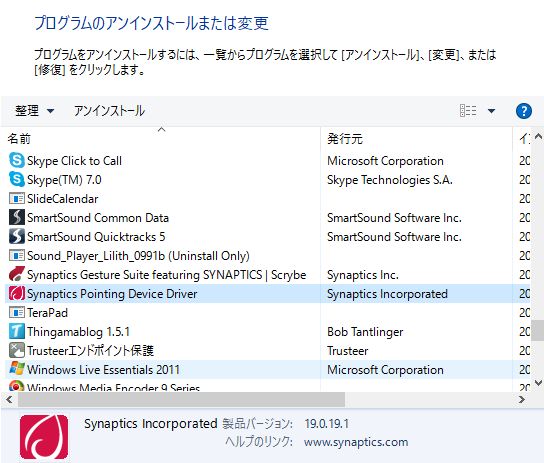Click the horizontal scrollbar right arrow
Image resolution: width=544 pixels, height=463 pixels.
point(521,400)
